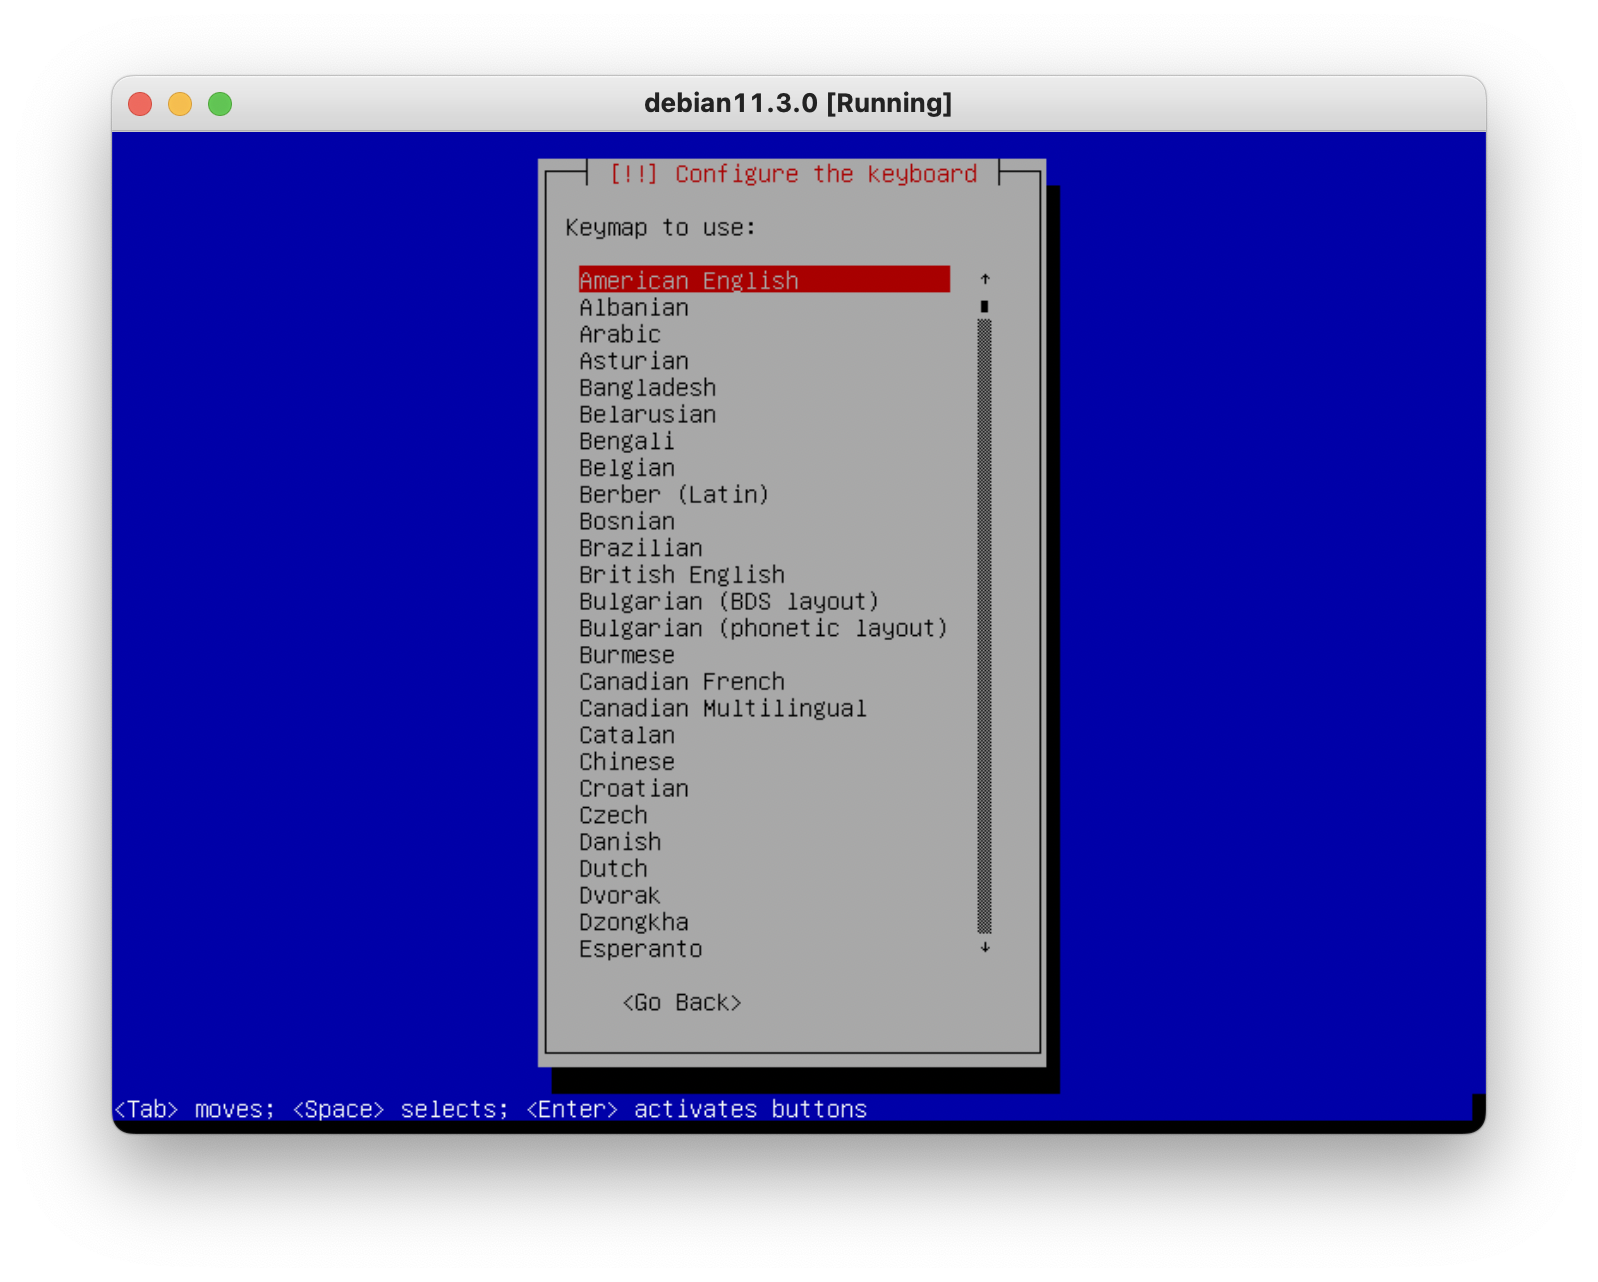Choose Bulgarian (phonetic layout) entry

(763, 629)
